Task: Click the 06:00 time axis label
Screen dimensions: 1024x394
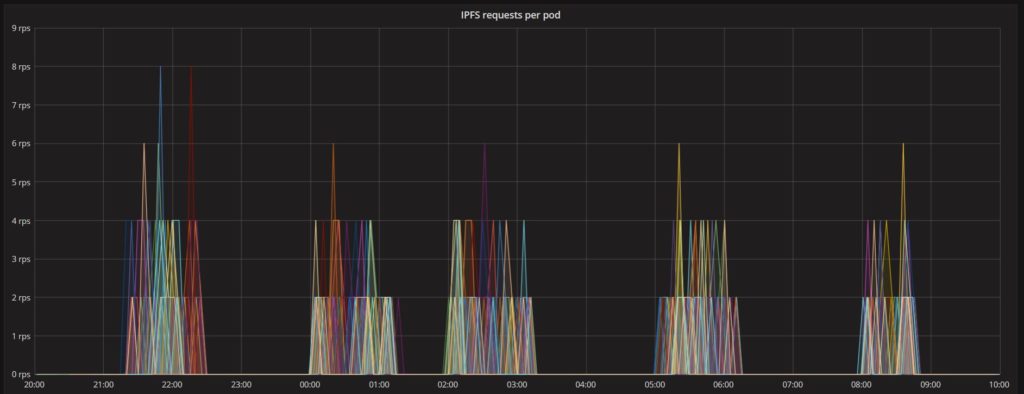Action: pos(724,385)
